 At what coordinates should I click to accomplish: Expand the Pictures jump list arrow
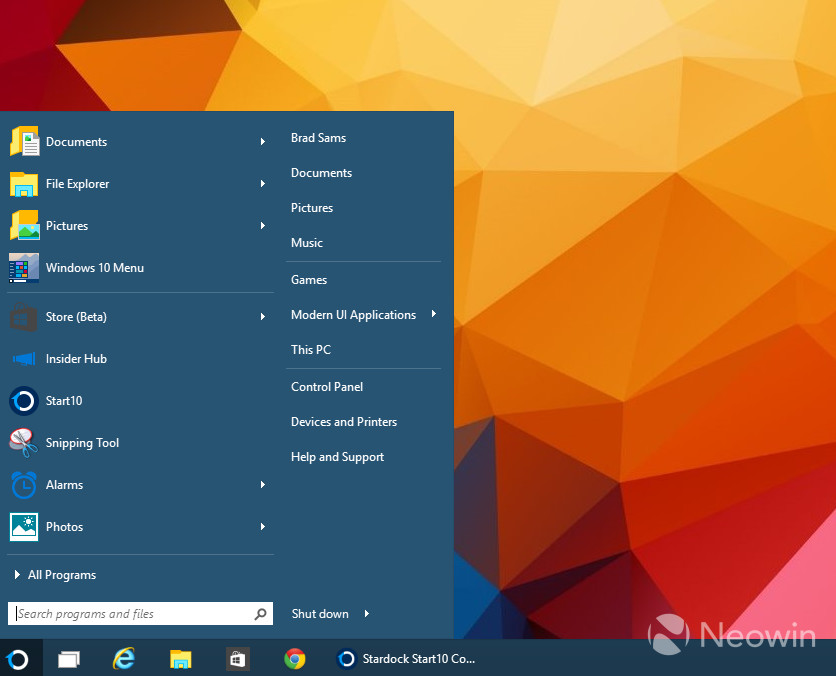(263, 226)
